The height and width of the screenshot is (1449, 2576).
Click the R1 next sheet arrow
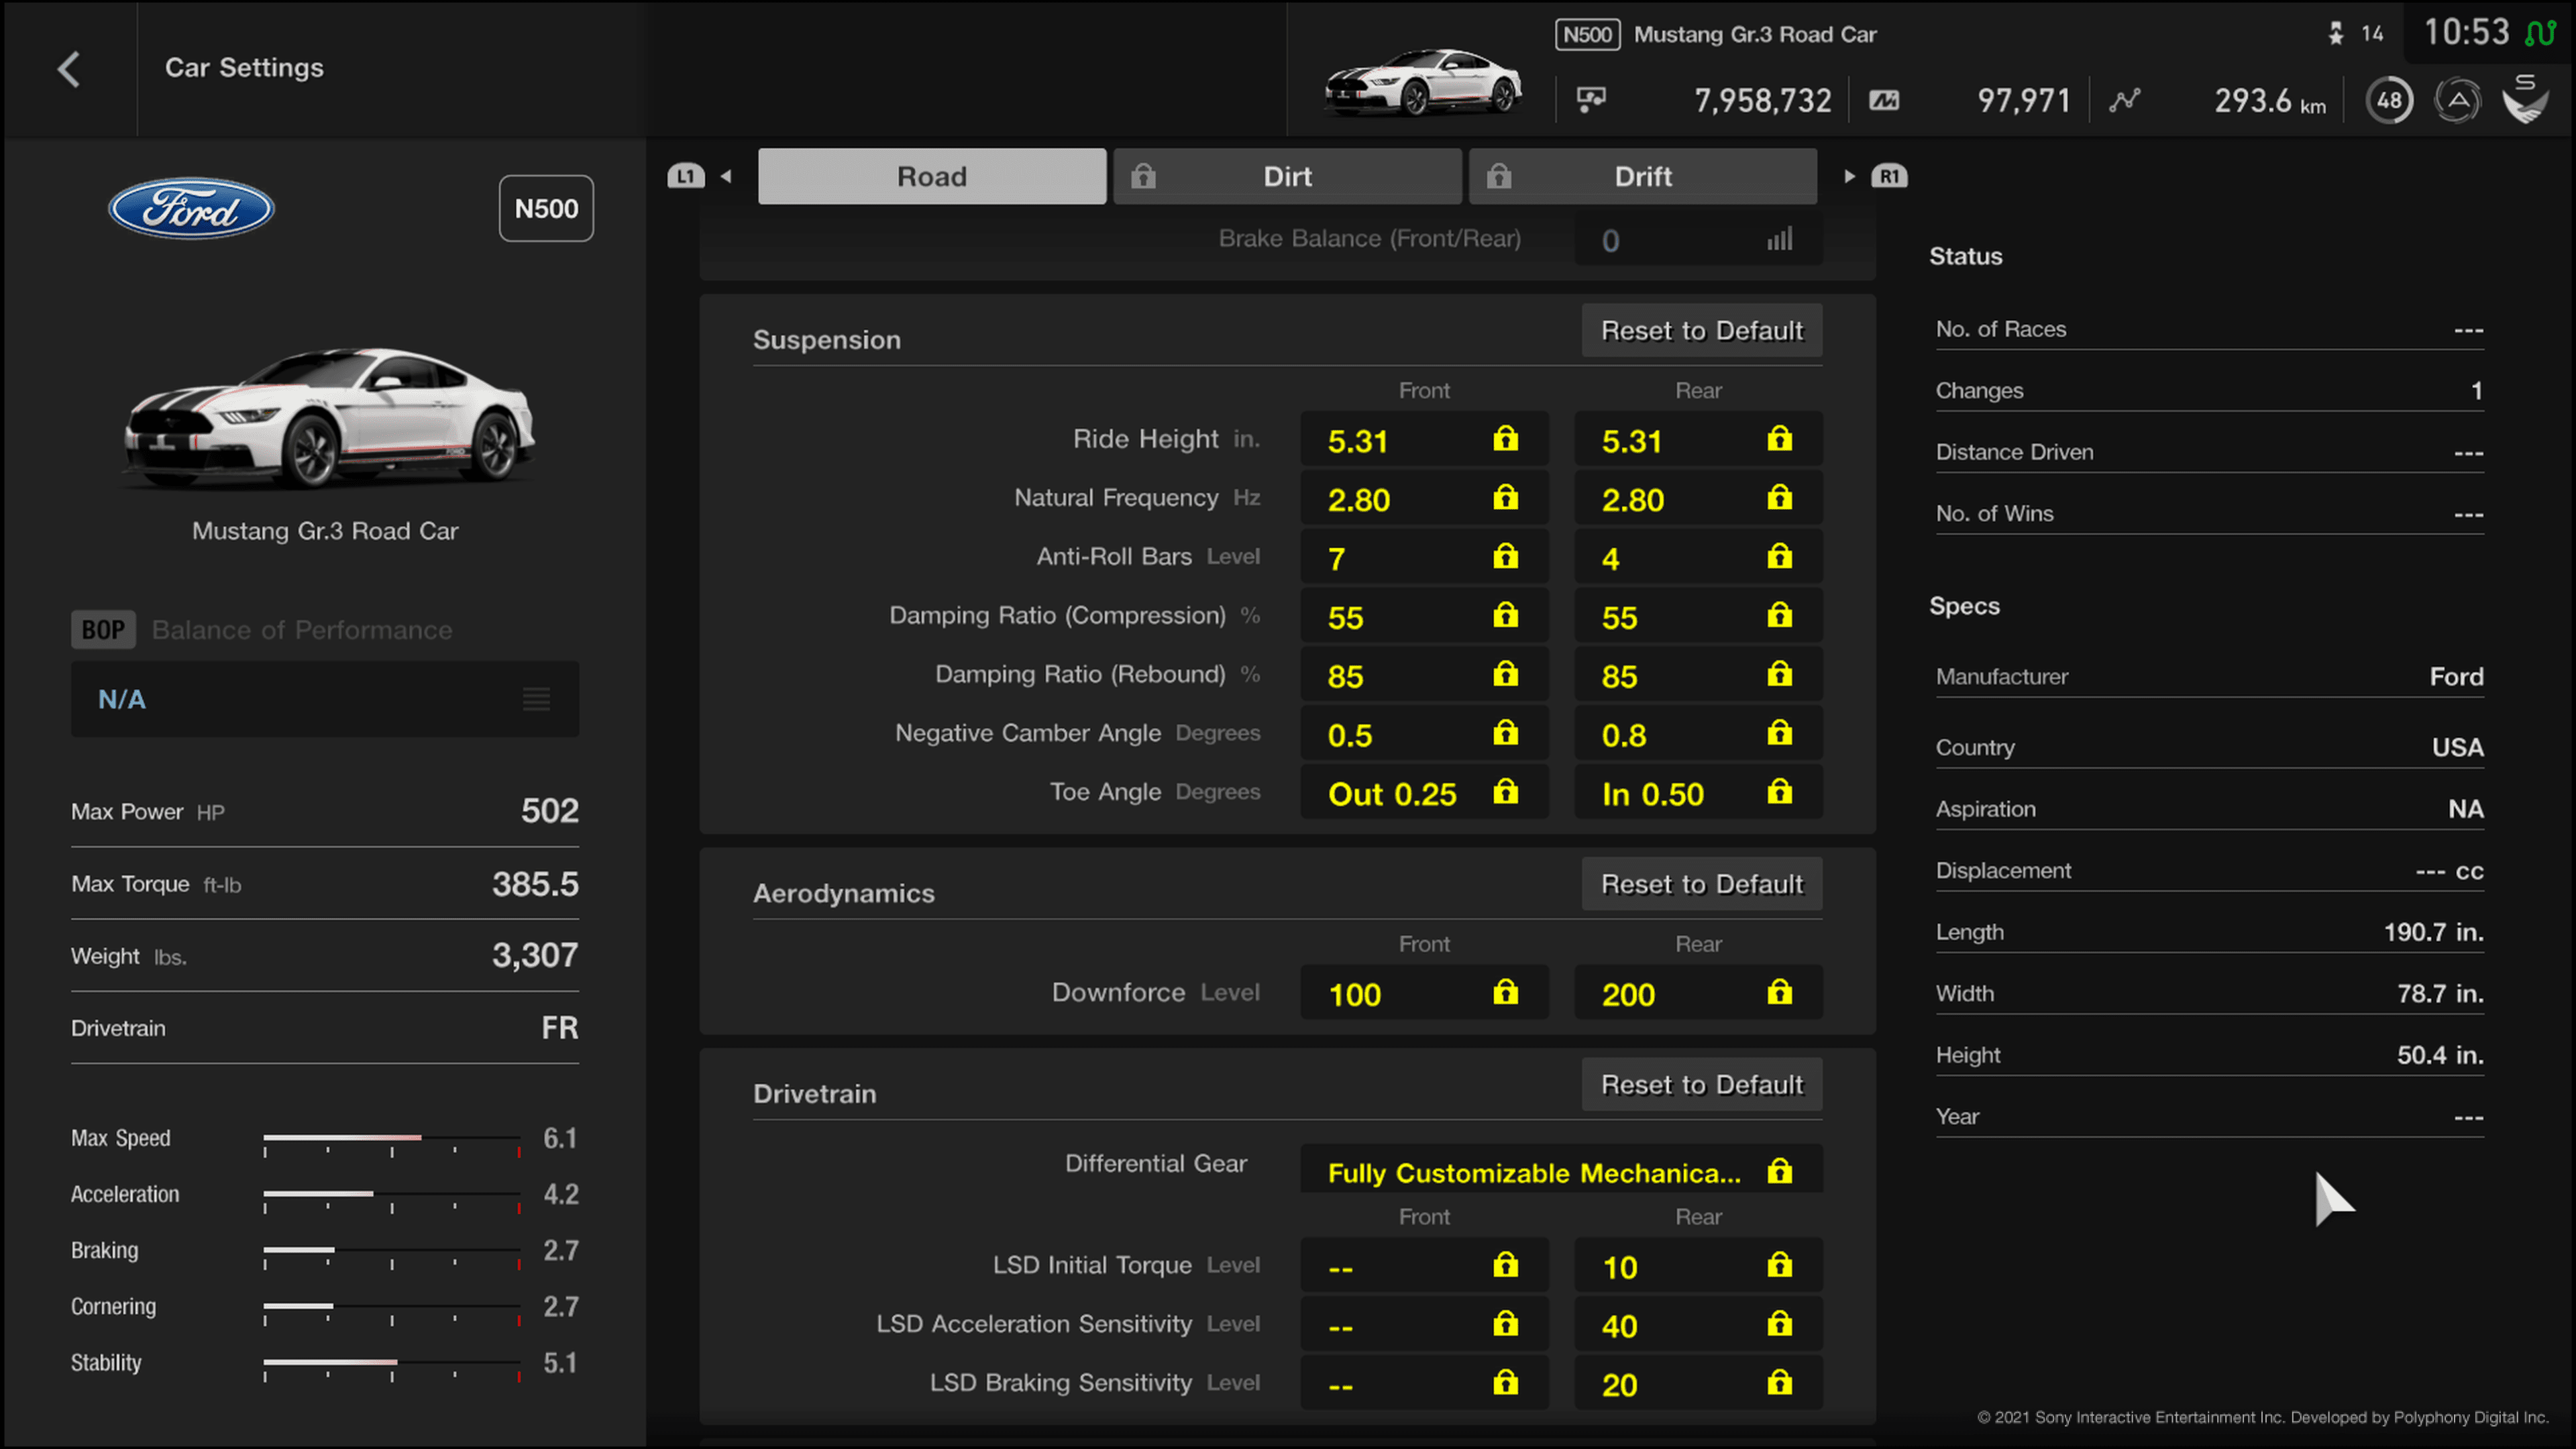(1876, 176)
